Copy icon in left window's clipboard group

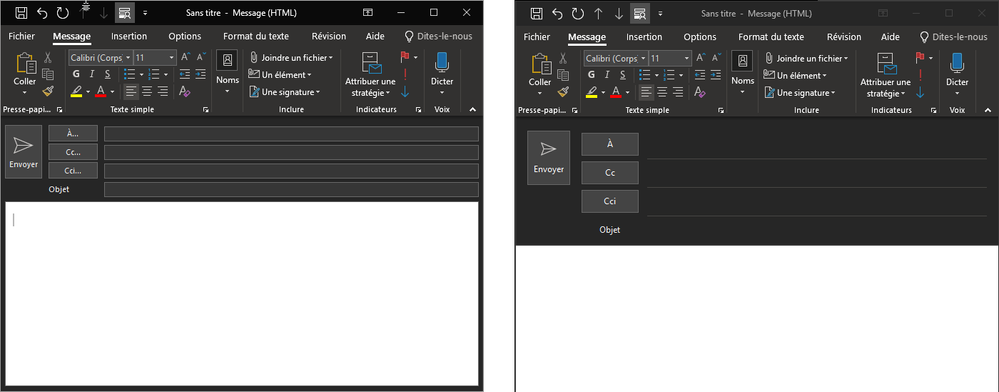48,75
